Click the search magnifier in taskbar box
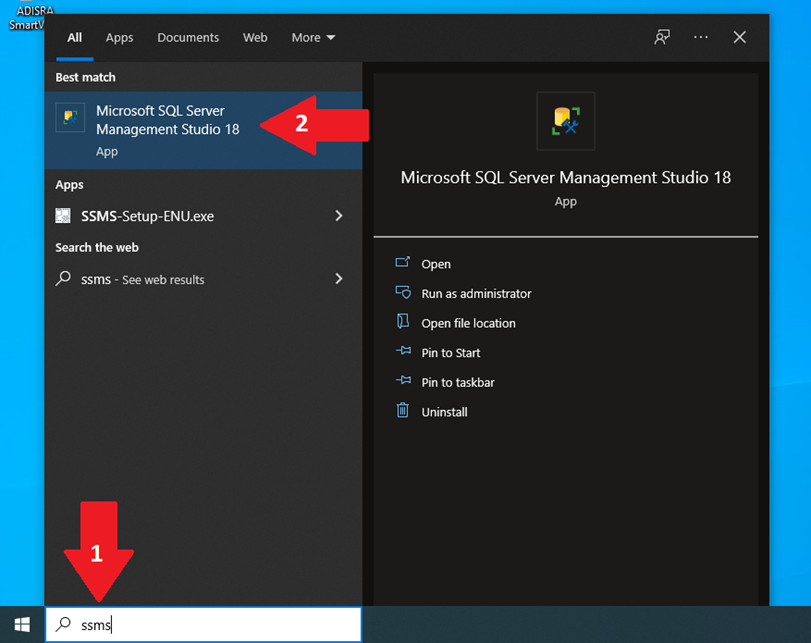This screenshot has height=643, width=811. 63,624
